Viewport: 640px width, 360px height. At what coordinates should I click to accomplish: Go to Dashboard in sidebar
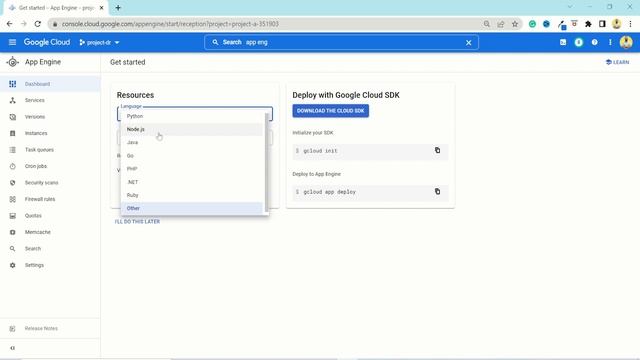(50, 84)
